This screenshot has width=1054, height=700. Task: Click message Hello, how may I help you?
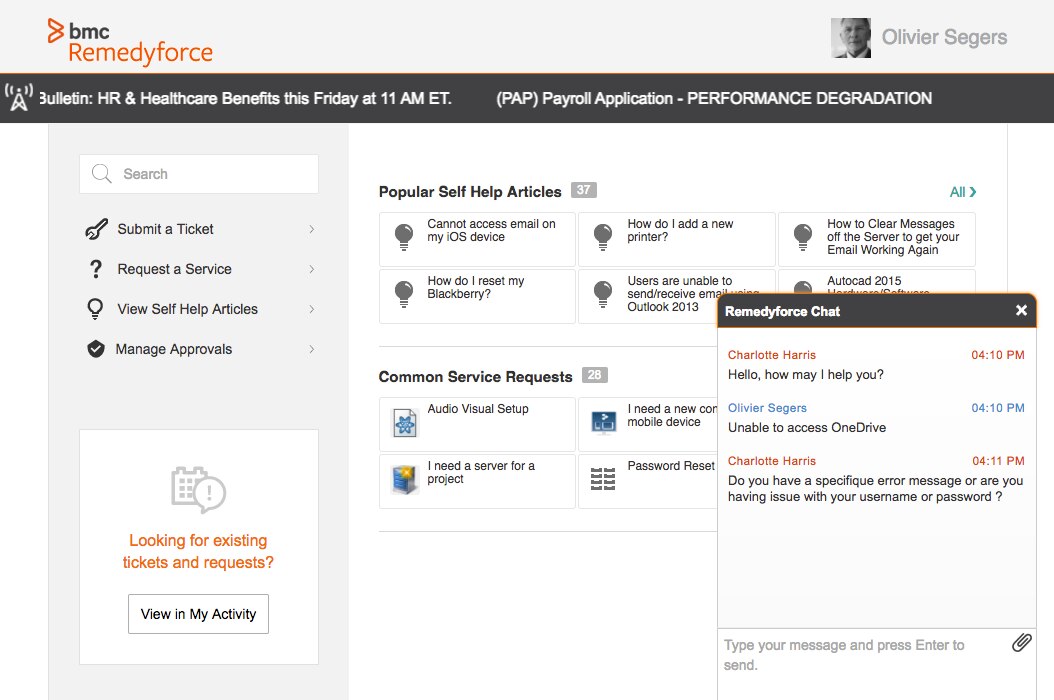pos(806,375)
